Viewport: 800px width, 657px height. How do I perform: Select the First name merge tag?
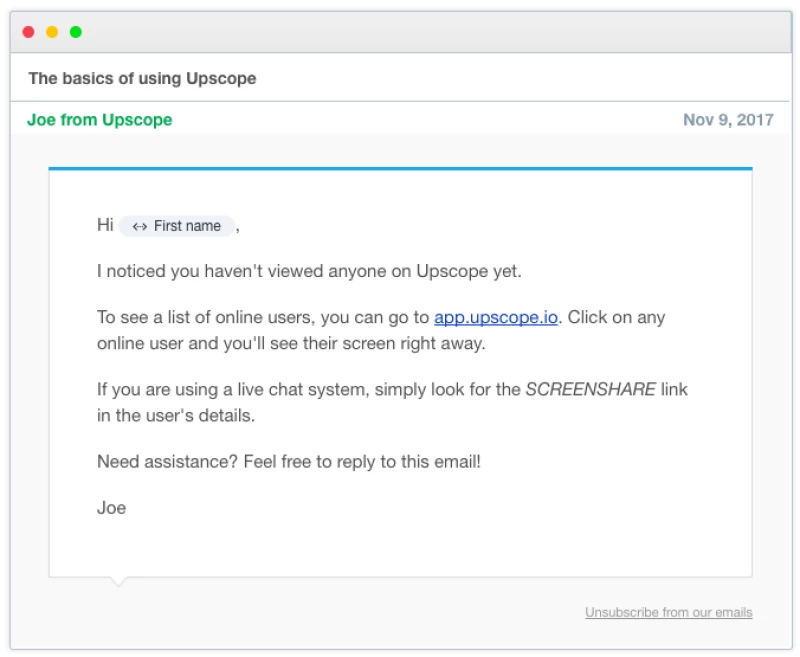[178, 226]
